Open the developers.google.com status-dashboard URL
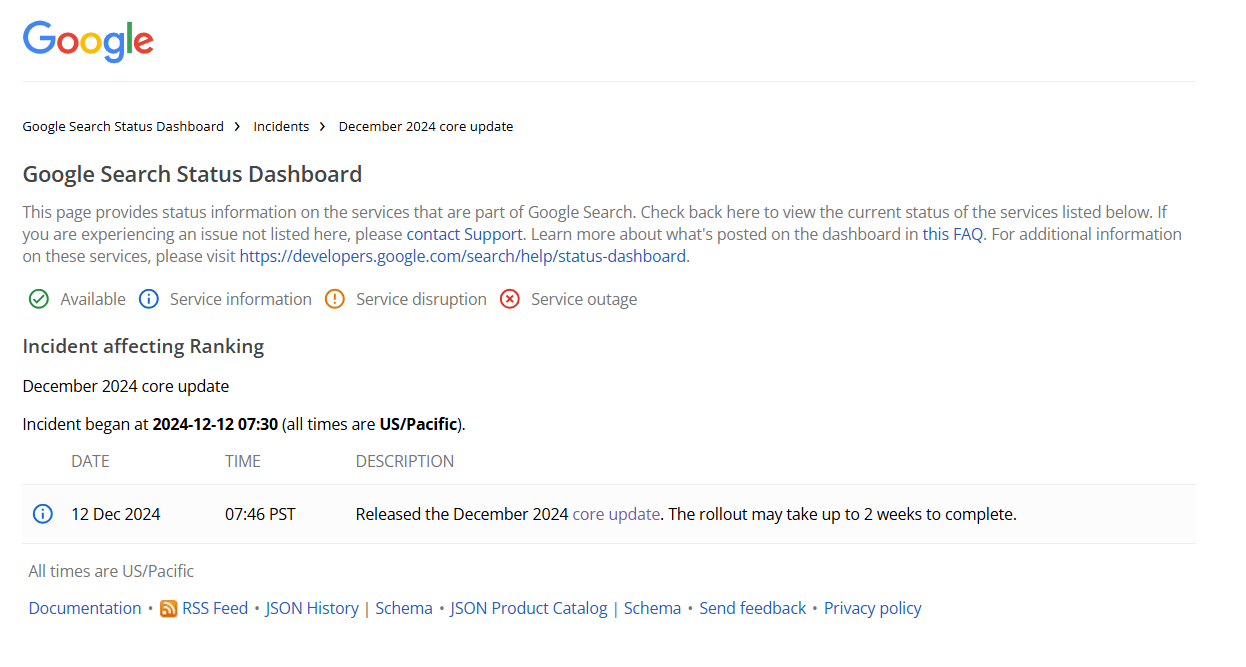The height and width of the screenshot is (667, 1246). (x=463, y=256)
